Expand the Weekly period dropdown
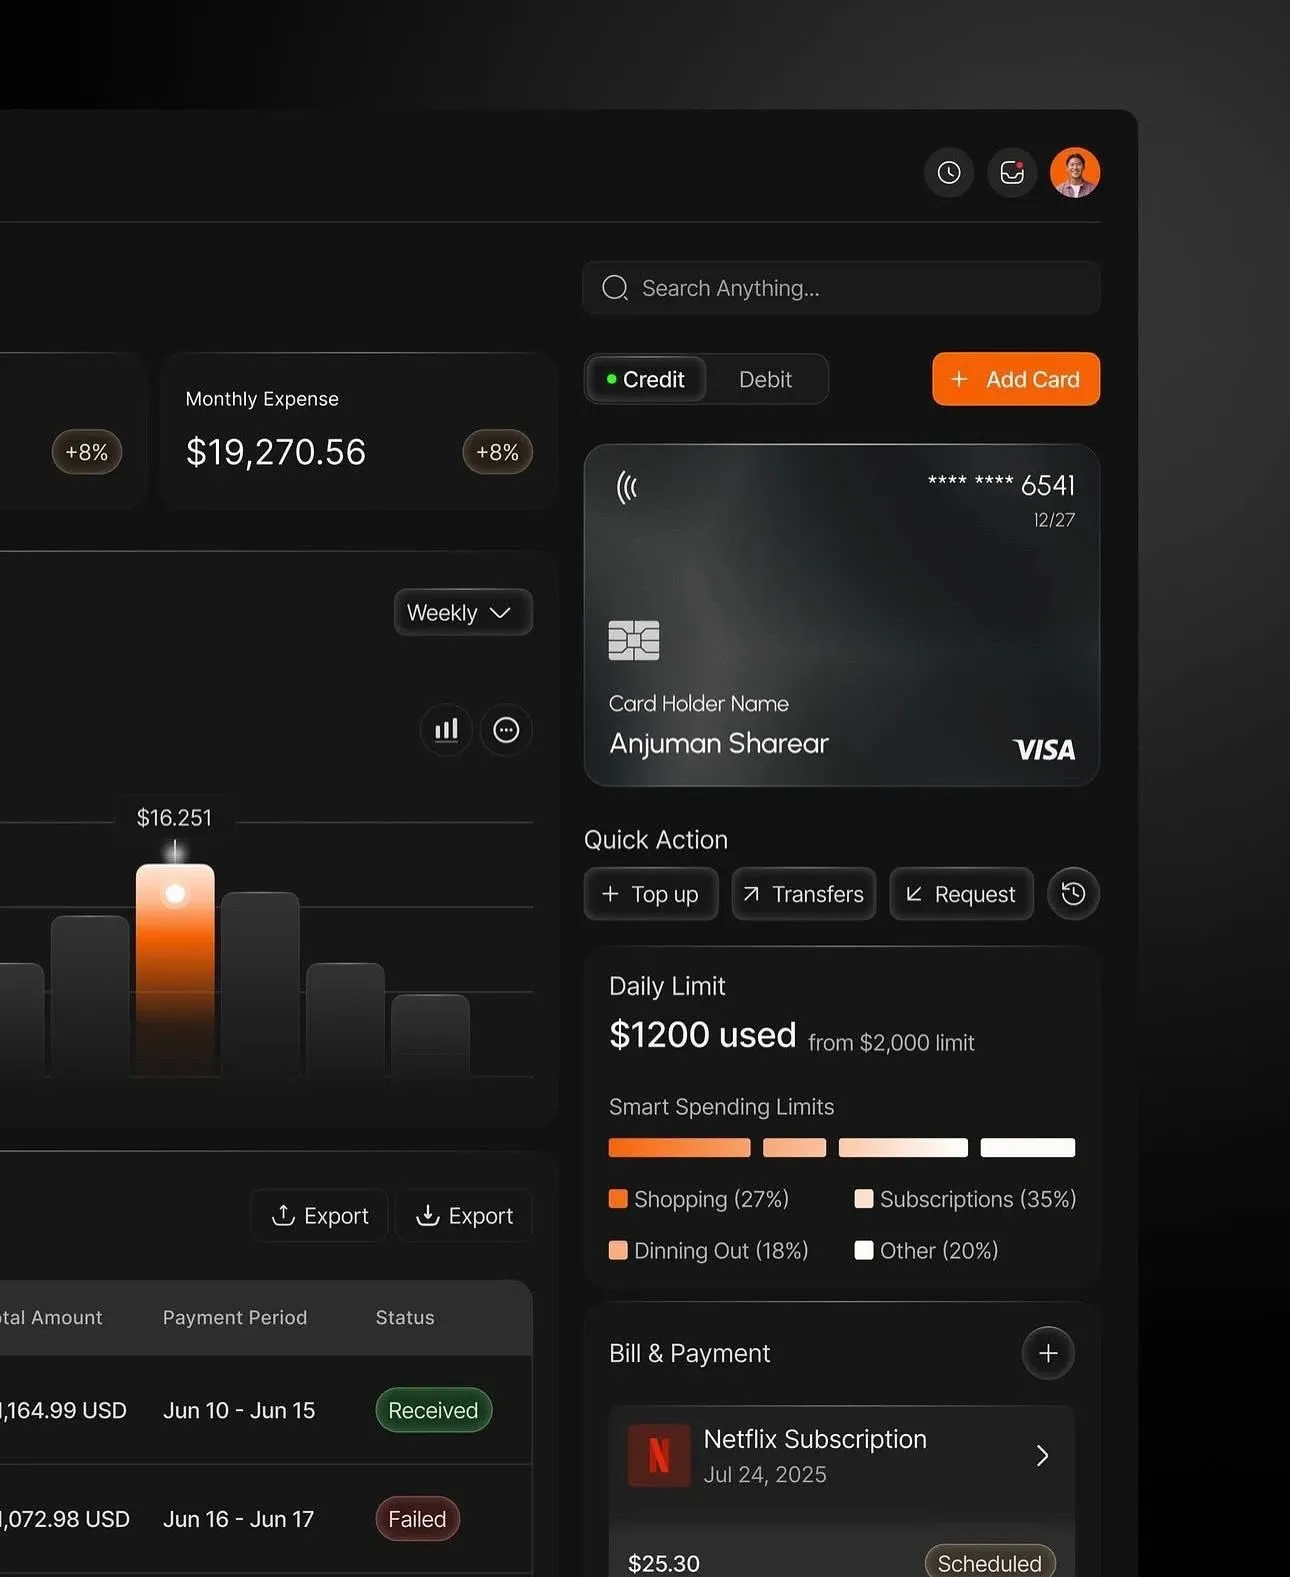1290x1577 pixels. click(462, 612)
